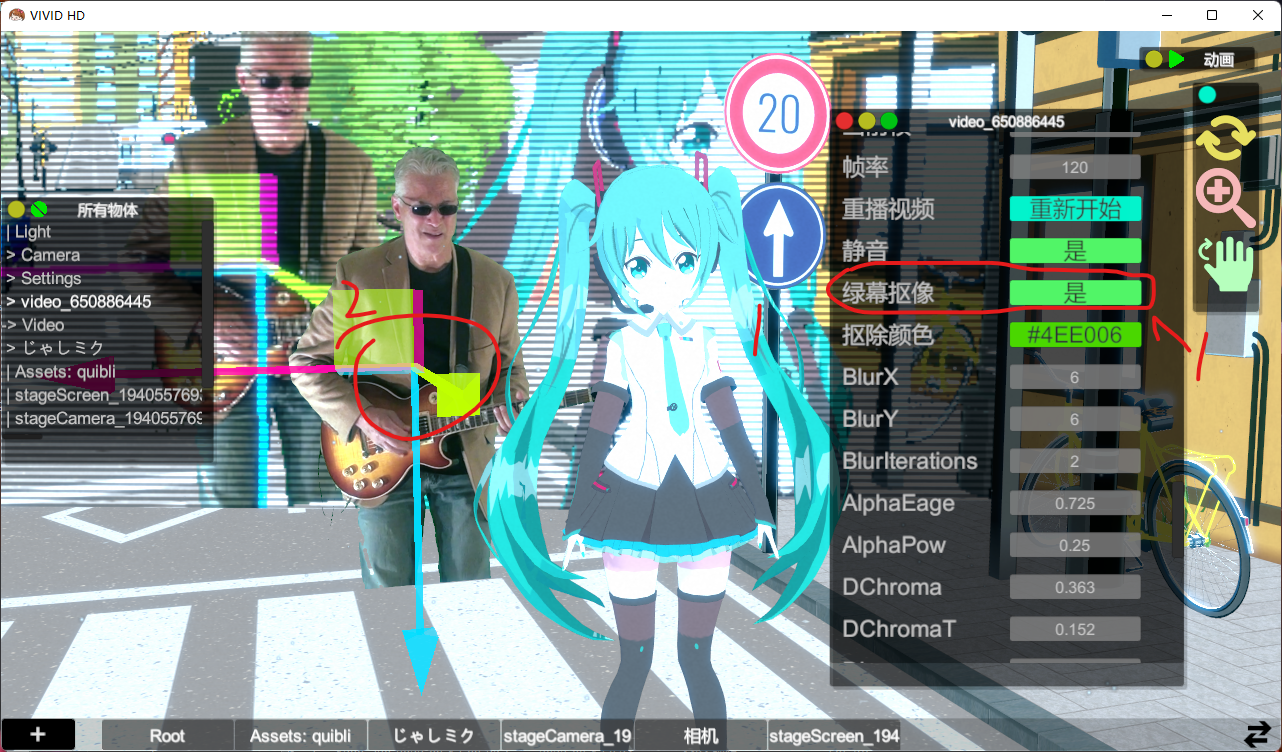Screen dimensions: 1282x752
Task: Click the BlurIterations value field
Action: click(1075, 461)
